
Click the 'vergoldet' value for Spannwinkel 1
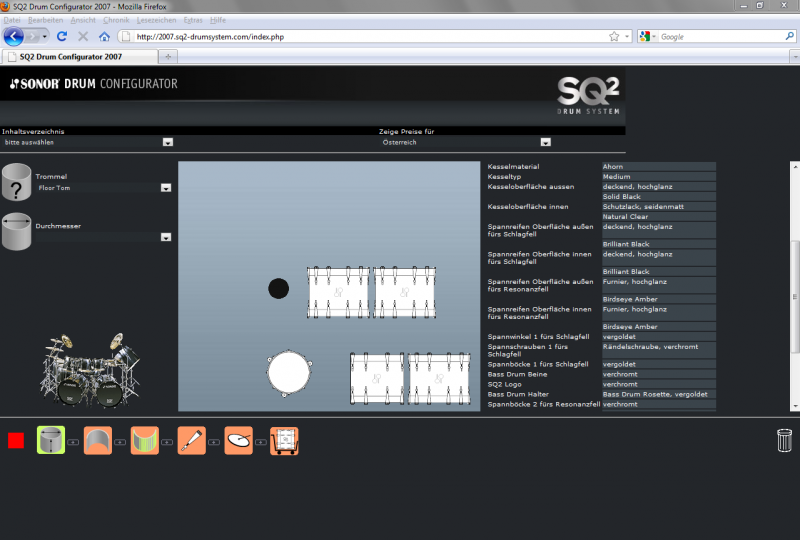click(659, 337)
